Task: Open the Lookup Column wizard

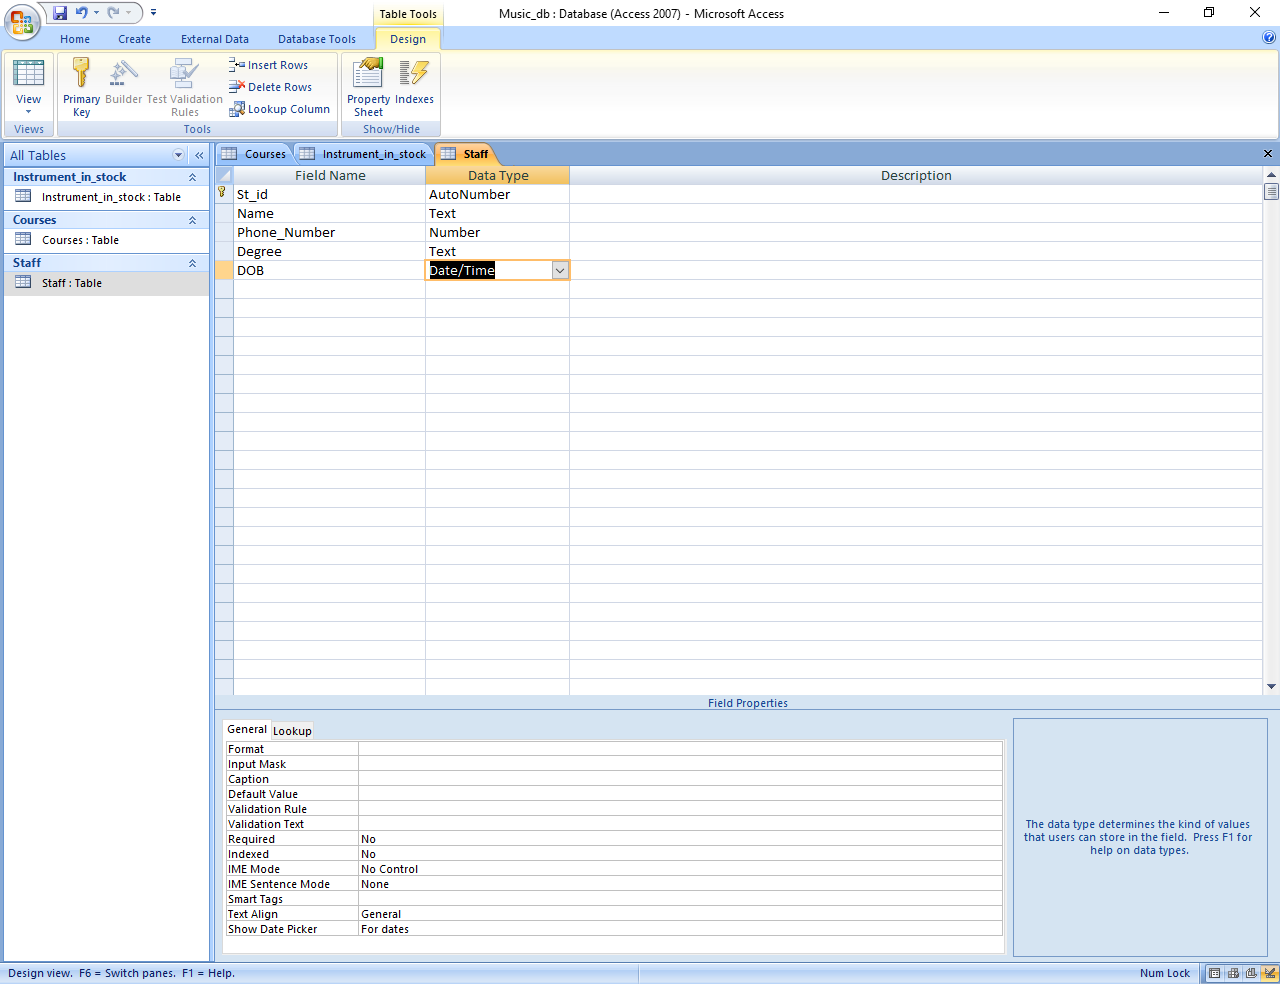Action: pos(280,109)
